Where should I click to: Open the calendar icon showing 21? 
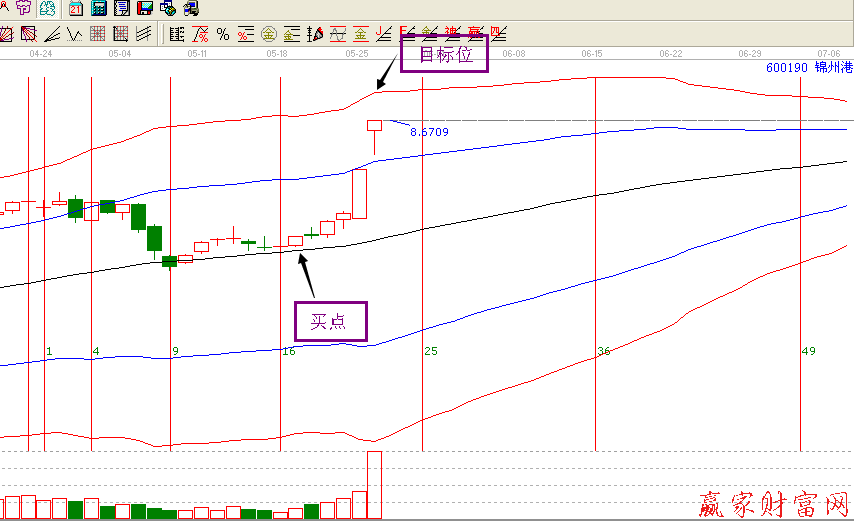click(77, 9)
